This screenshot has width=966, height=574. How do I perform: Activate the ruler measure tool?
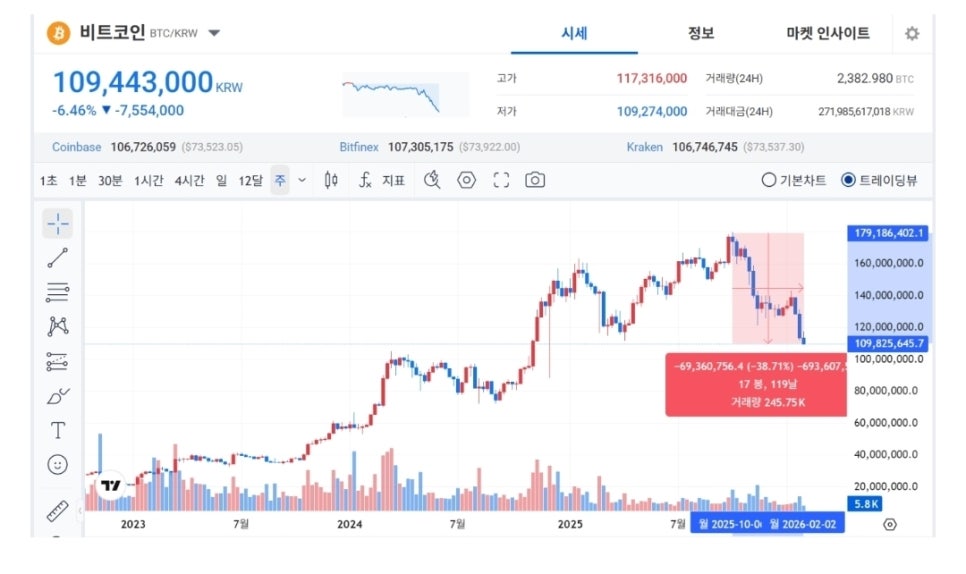[57, 511]
